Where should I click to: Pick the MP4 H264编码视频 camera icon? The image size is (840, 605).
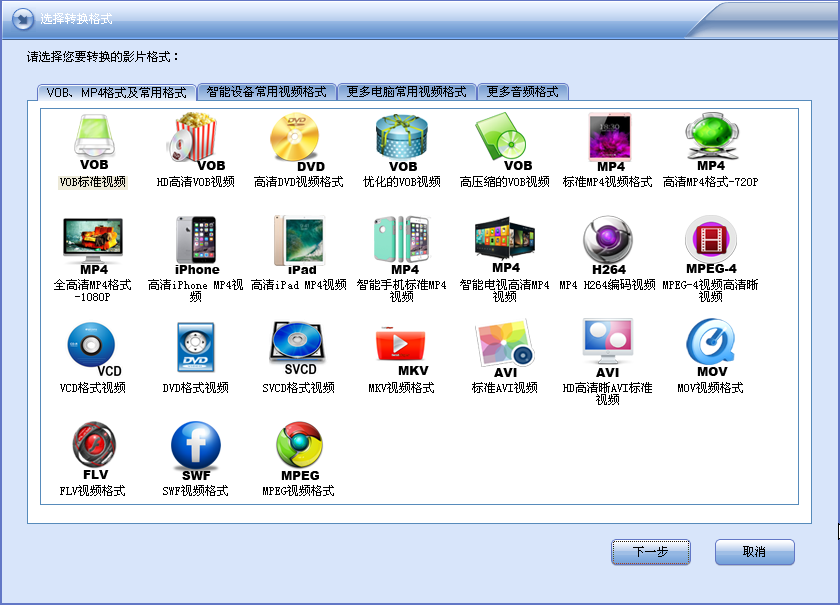608,245
